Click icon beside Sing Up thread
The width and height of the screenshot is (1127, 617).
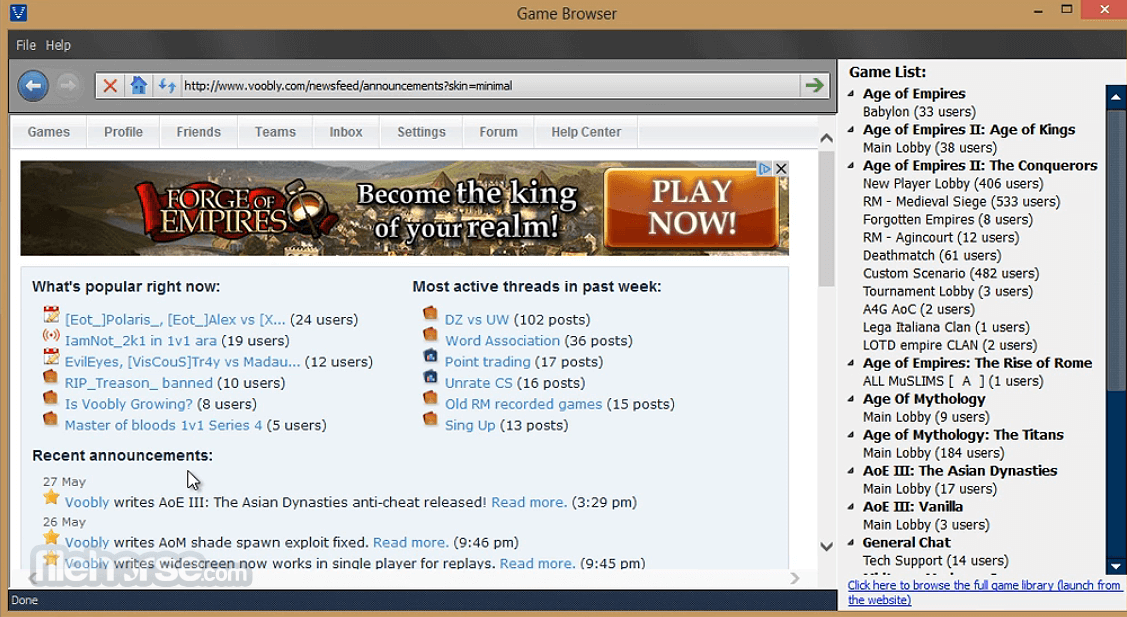click(x=431, y=418)
